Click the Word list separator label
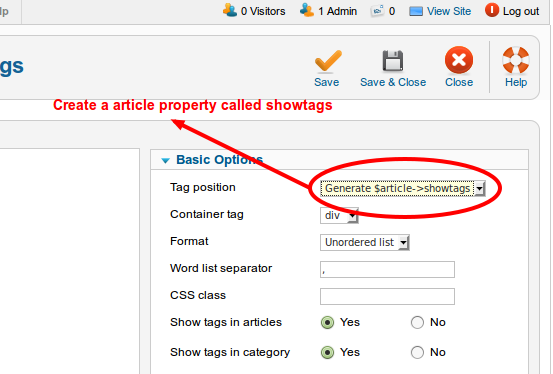The width and height of the screenshot is (553, 374). coord(221,269)
